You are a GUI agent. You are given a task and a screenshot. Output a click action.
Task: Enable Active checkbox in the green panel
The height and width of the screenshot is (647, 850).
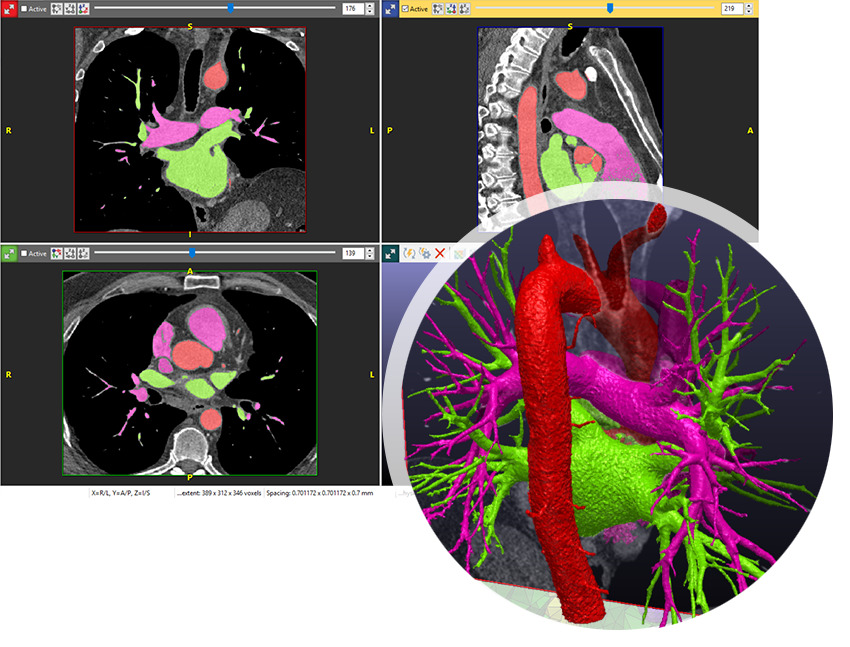pos(25,253)
